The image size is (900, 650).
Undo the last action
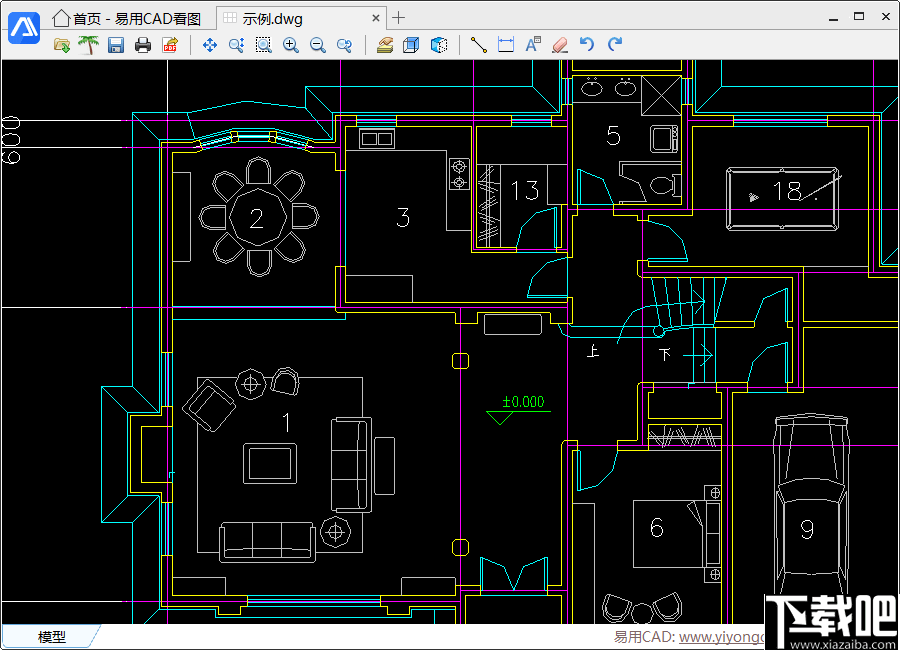(587, 45)
